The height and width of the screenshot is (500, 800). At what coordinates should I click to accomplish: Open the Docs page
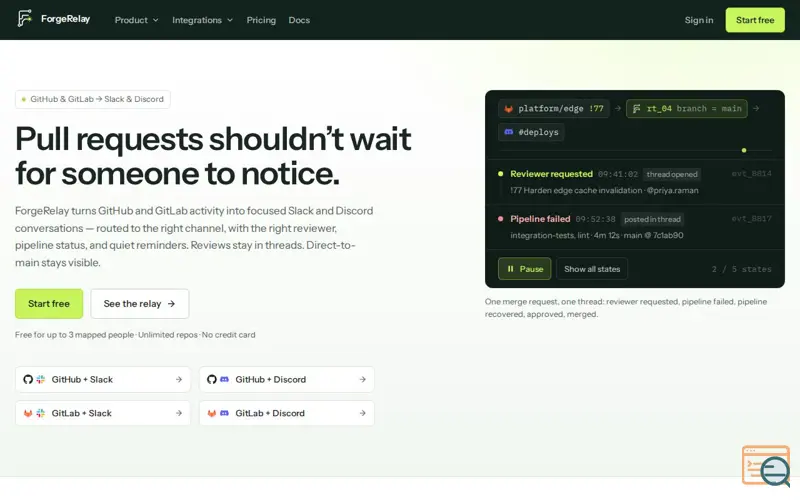pos(299,20)
